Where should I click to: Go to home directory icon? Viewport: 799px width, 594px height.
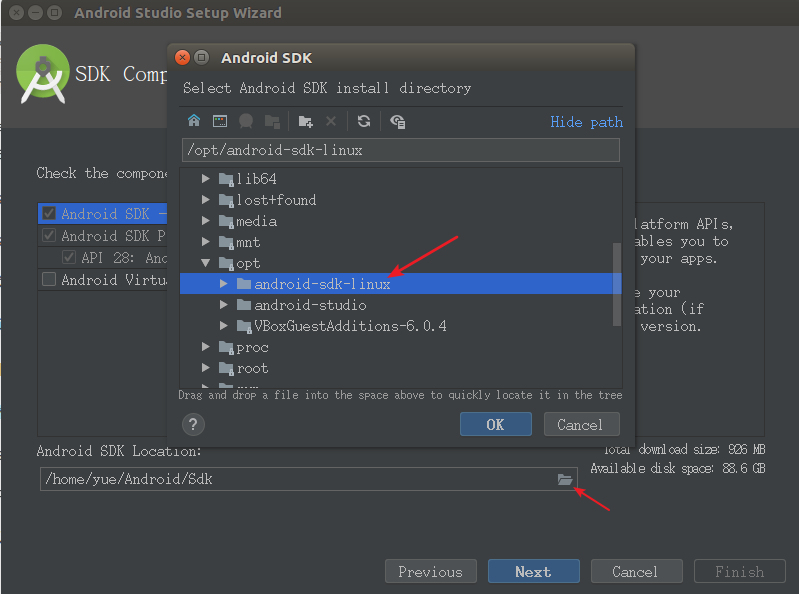[194, 121]
